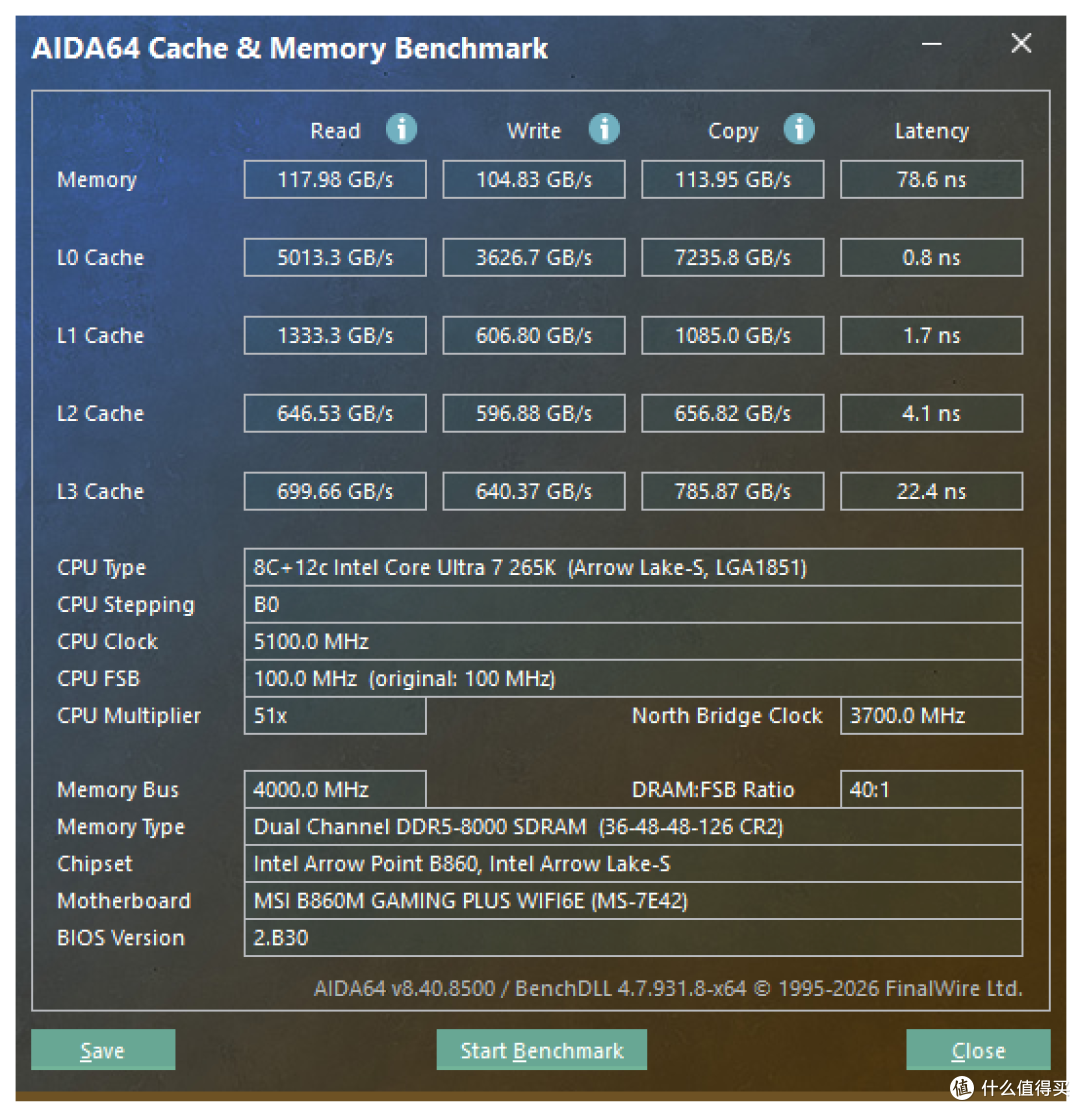Click the Close button at the bottom
Screen dimensions: 1080x1111
click(978, 1049)
